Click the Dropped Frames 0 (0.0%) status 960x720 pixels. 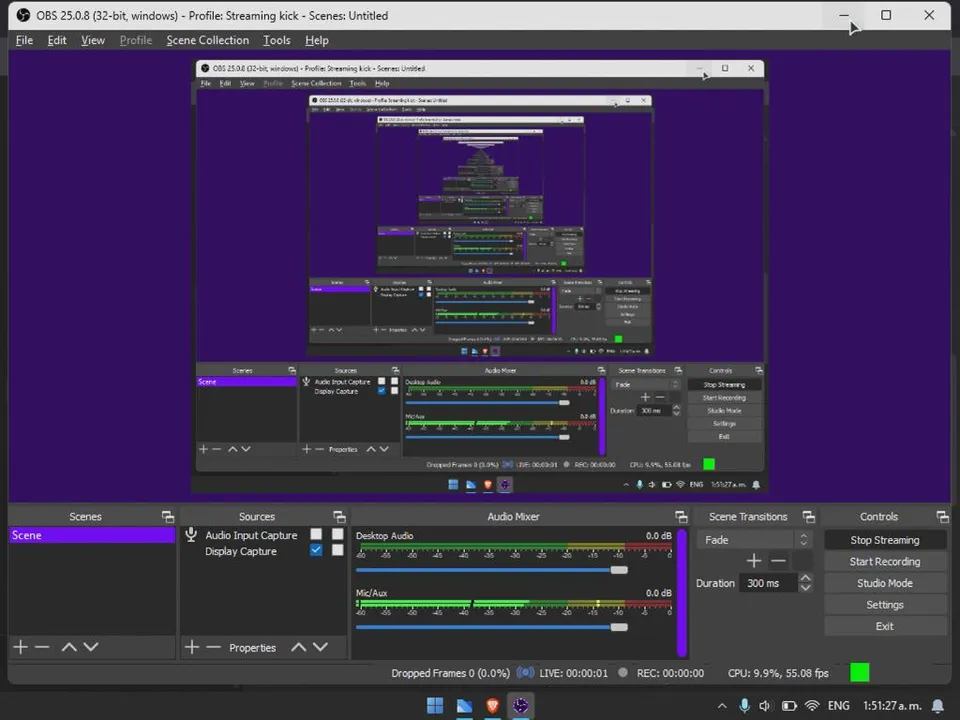coord(450,673)
